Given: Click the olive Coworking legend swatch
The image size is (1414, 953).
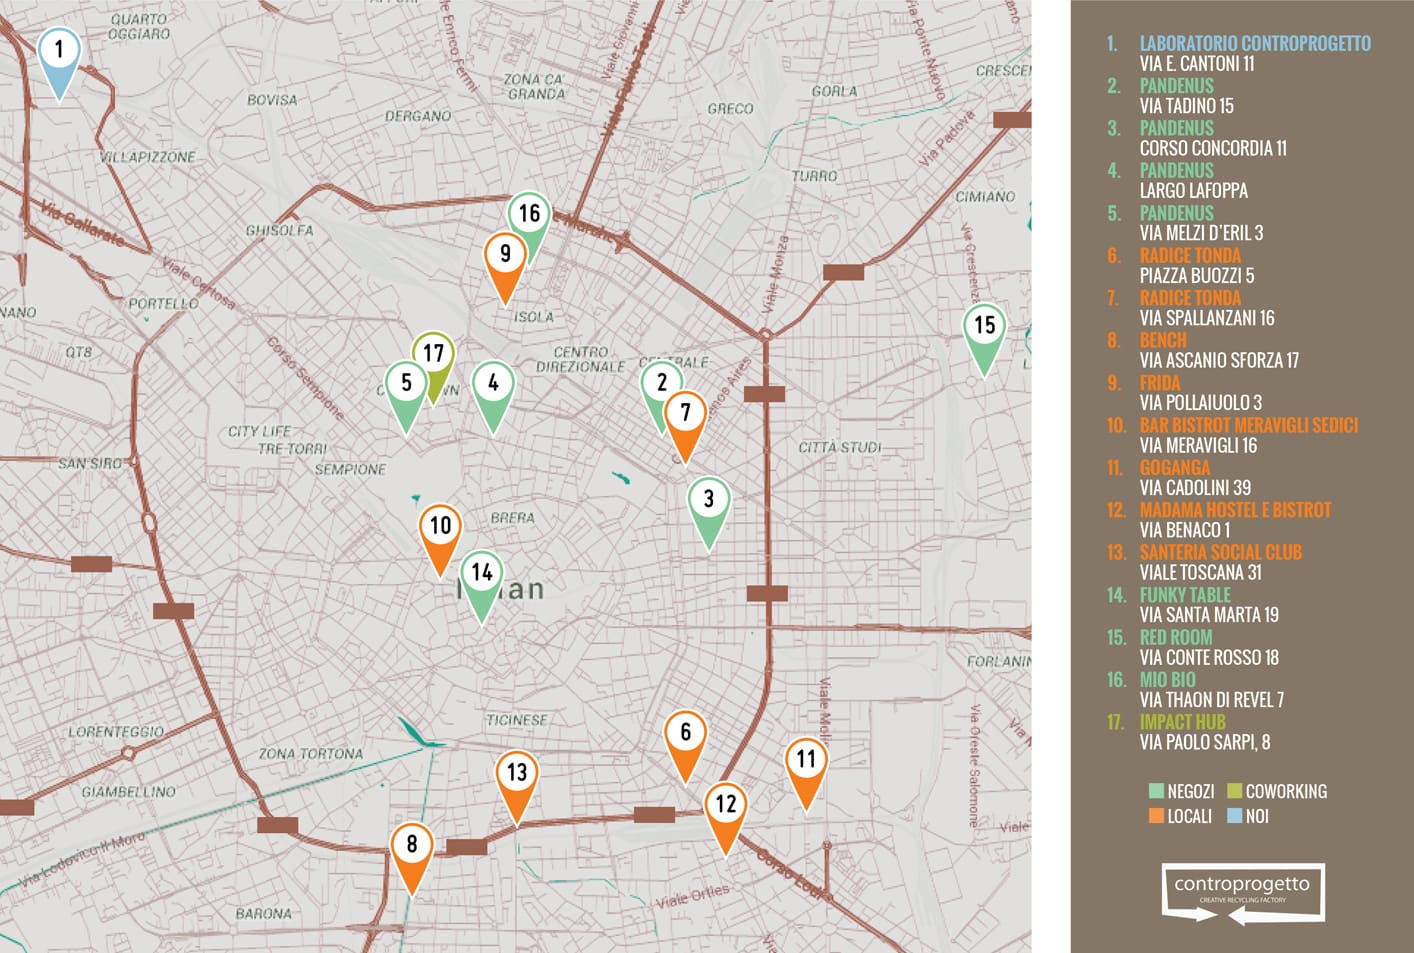Looking at the screenshot, I should point(1234,791).
